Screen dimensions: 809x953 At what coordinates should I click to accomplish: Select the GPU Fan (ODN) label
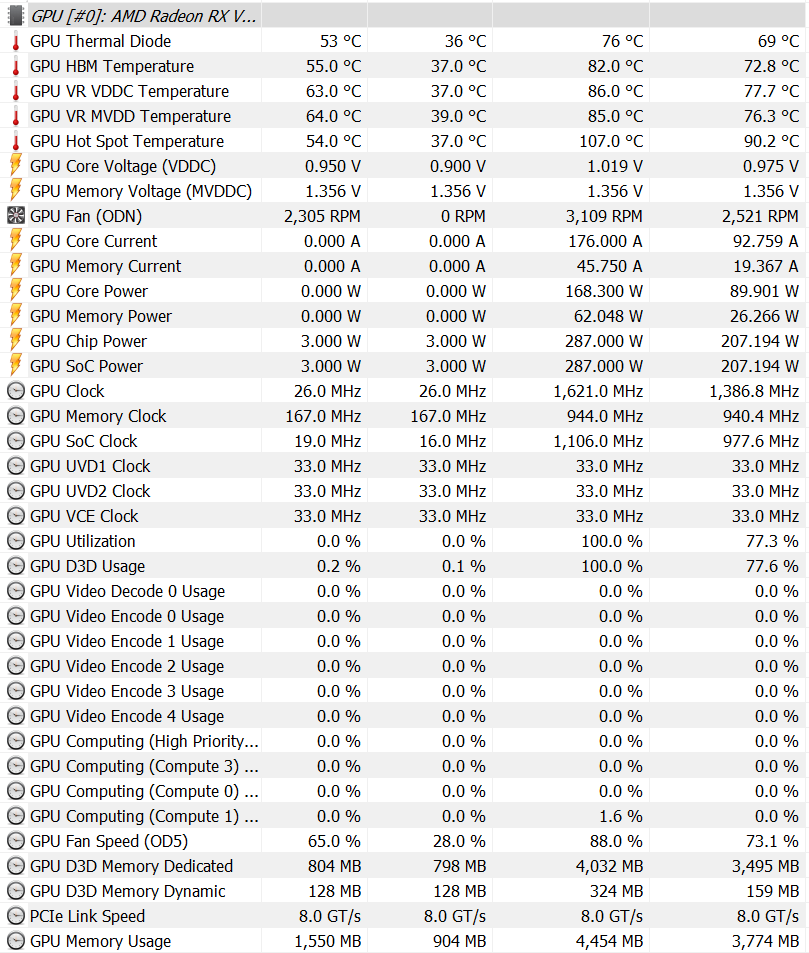tap(86, 216)
